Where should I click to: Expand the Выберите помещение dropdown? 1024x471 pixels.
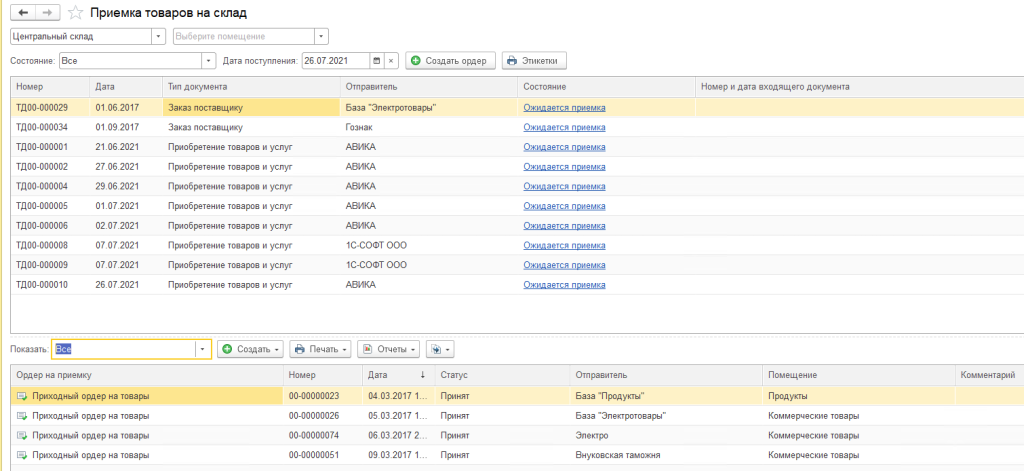click(321, 36)
